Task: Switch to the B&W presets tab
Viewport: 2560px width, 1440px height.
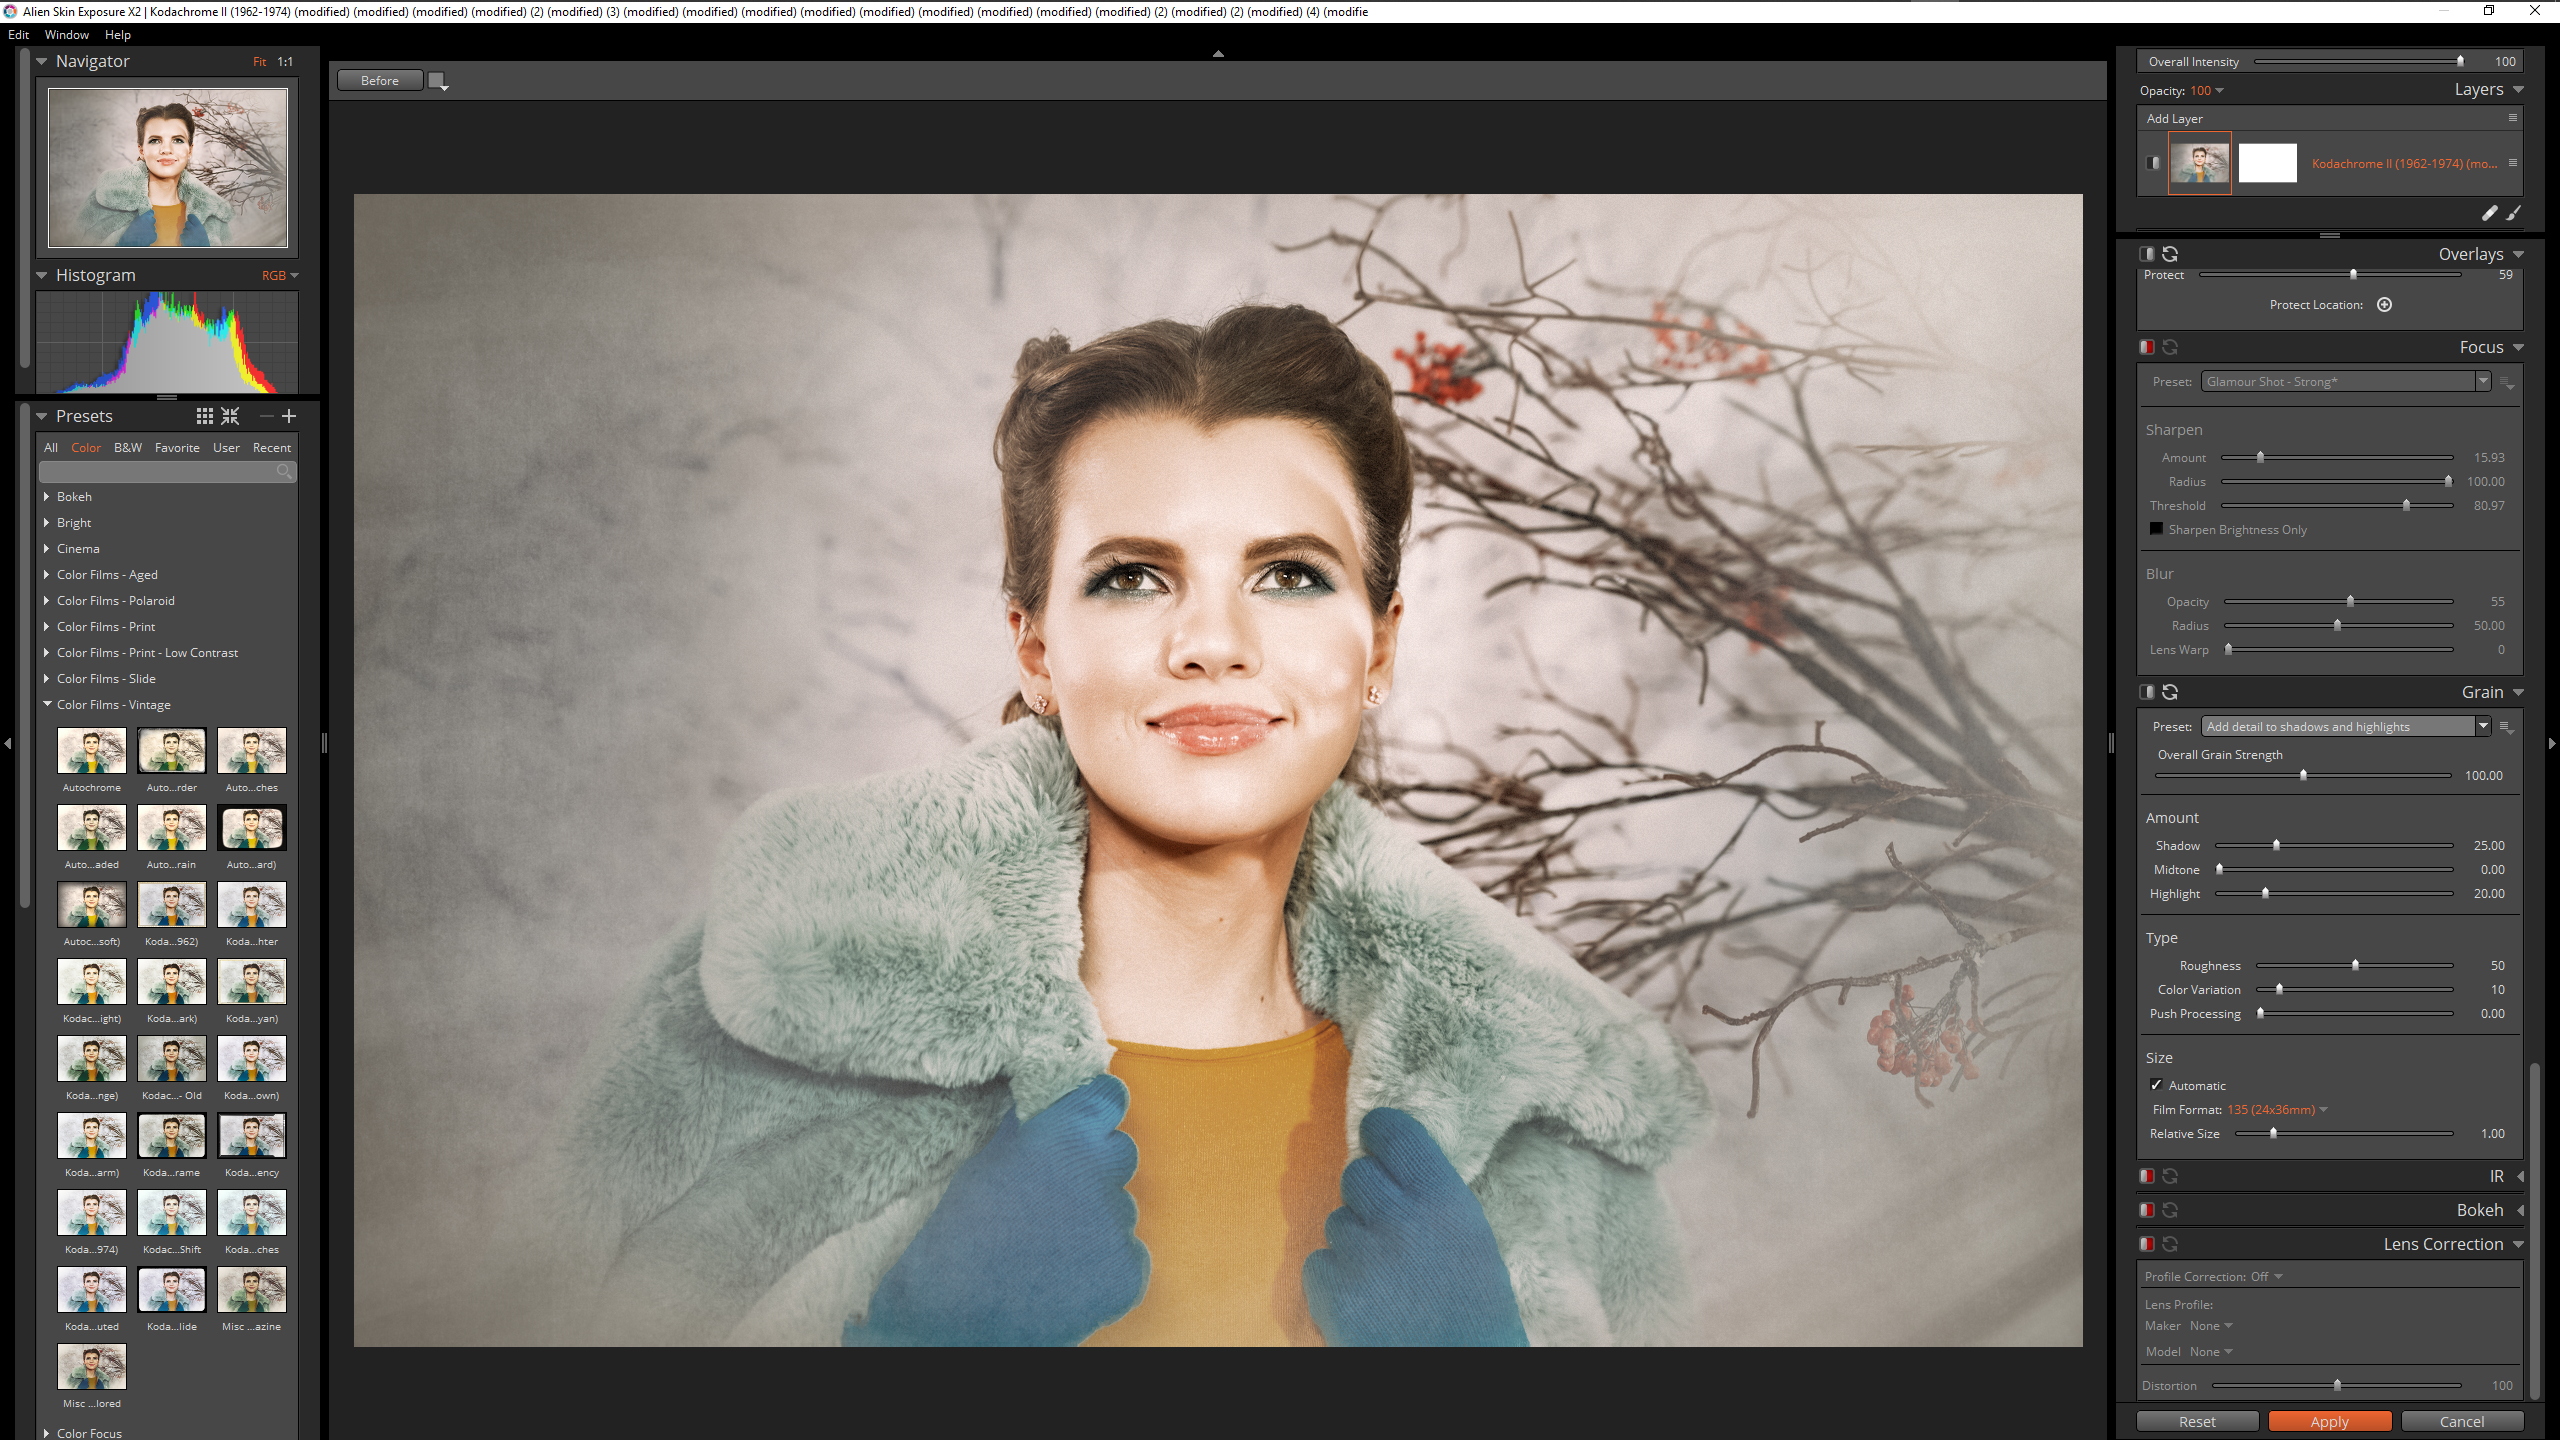Action: [x=127, y=447]
